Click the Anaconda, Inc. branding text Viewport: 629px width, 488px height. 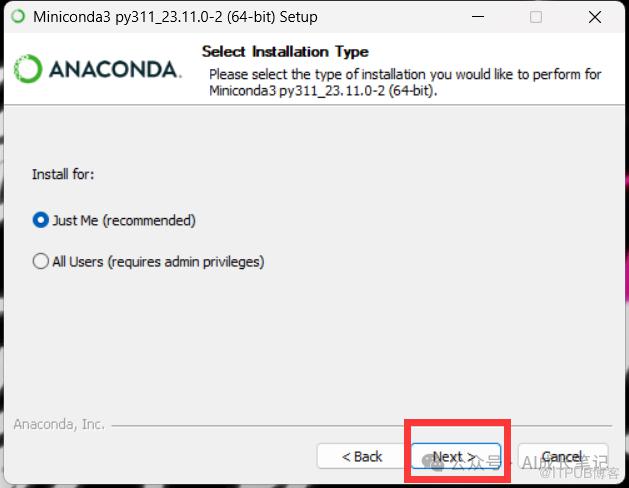[59, 424]
